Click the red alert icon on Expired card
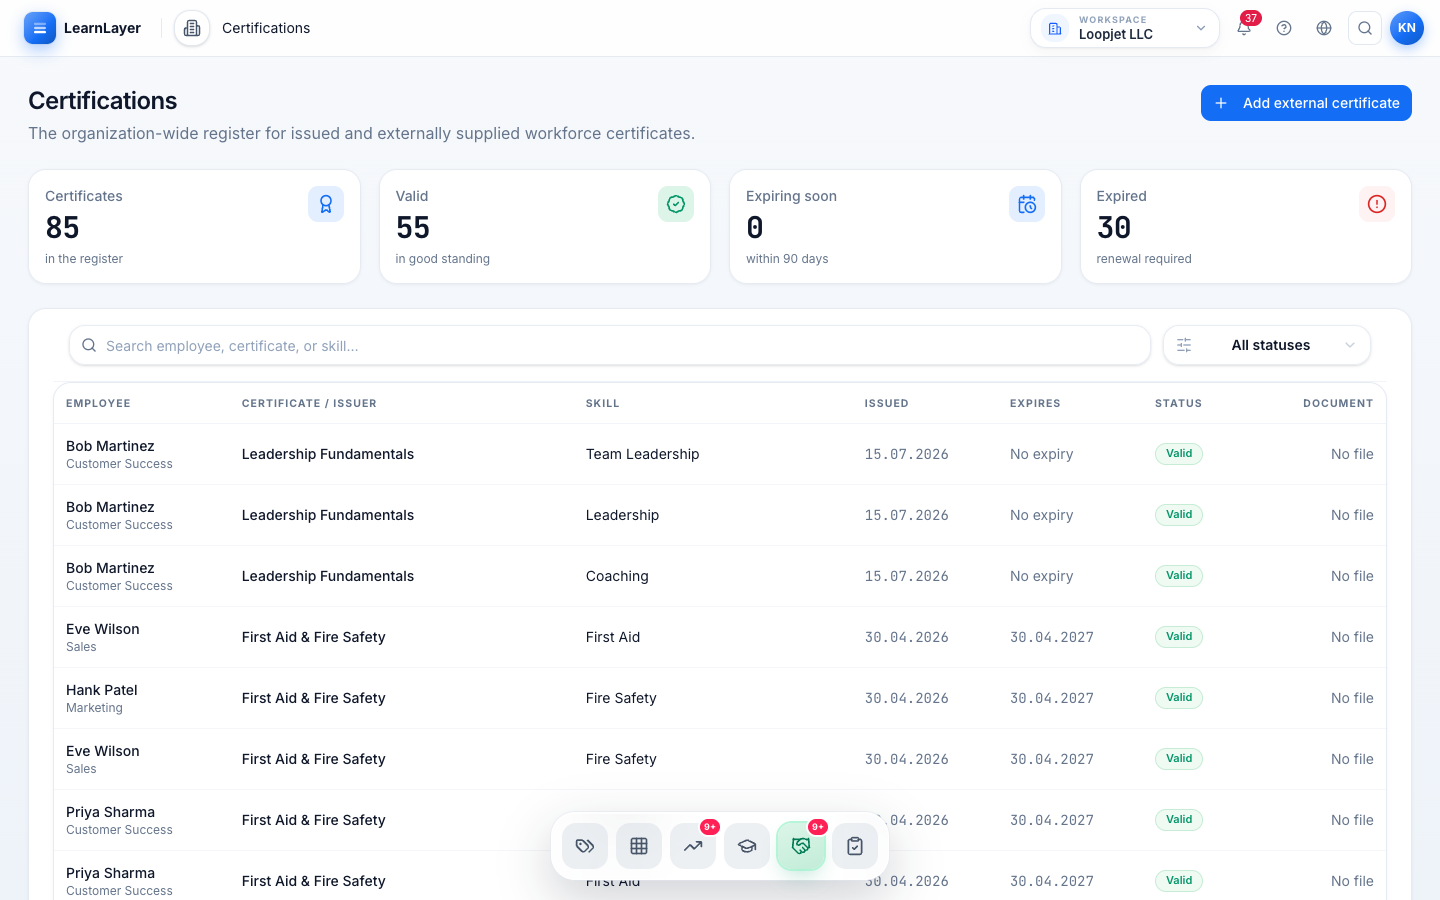The width and height of the screenshot is (1440, 900). pyautogui.click(x=1377, y=204)
